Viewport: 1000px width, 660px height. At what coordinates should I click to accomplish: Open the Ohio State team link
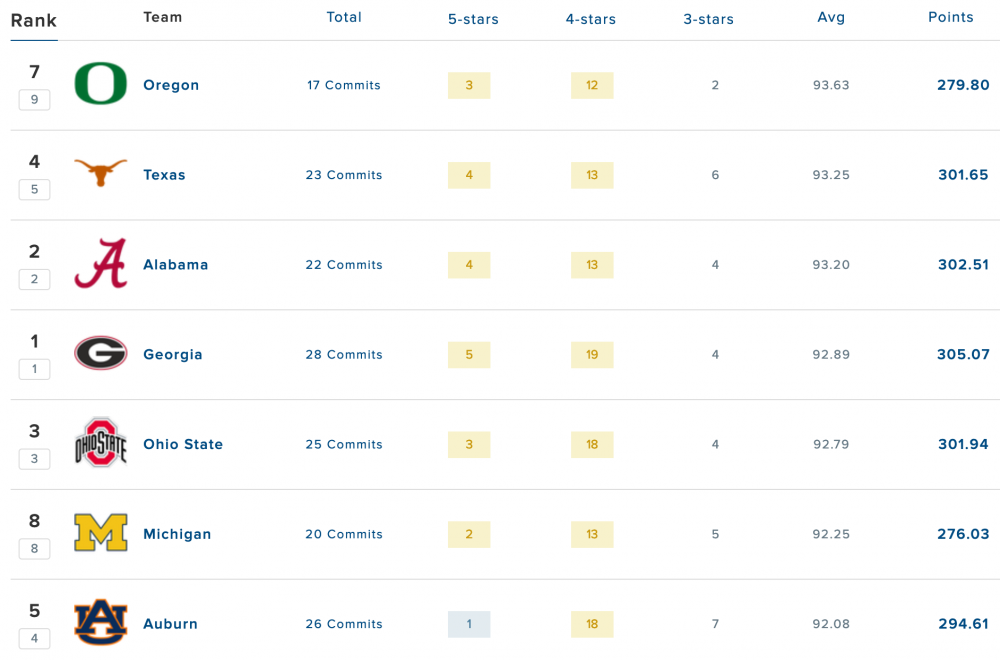[183, 444]
